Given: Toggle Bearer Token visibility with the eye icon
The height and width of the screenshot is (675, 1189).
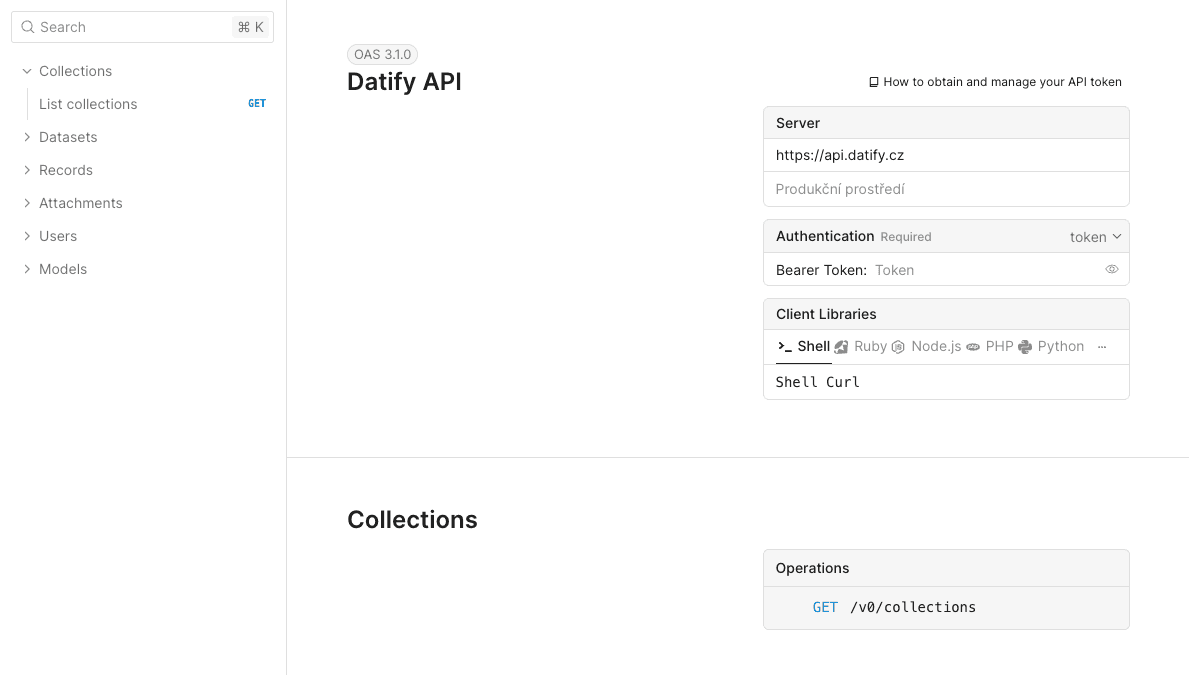Looking at the screenshot, I should coord(1111,269).
